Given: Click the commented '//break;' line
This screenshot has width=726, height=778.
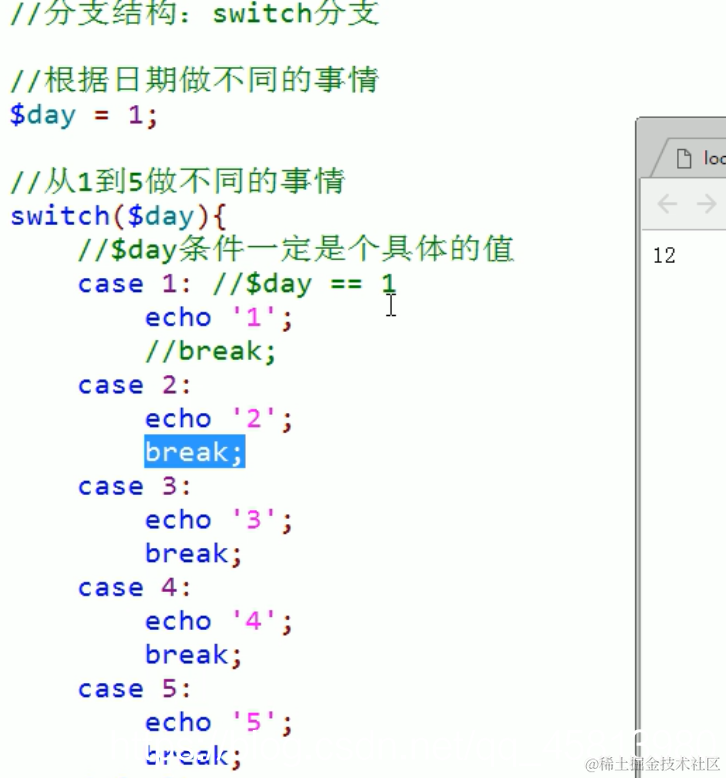Looking at the screenshot, I should (x=210, y=351).
